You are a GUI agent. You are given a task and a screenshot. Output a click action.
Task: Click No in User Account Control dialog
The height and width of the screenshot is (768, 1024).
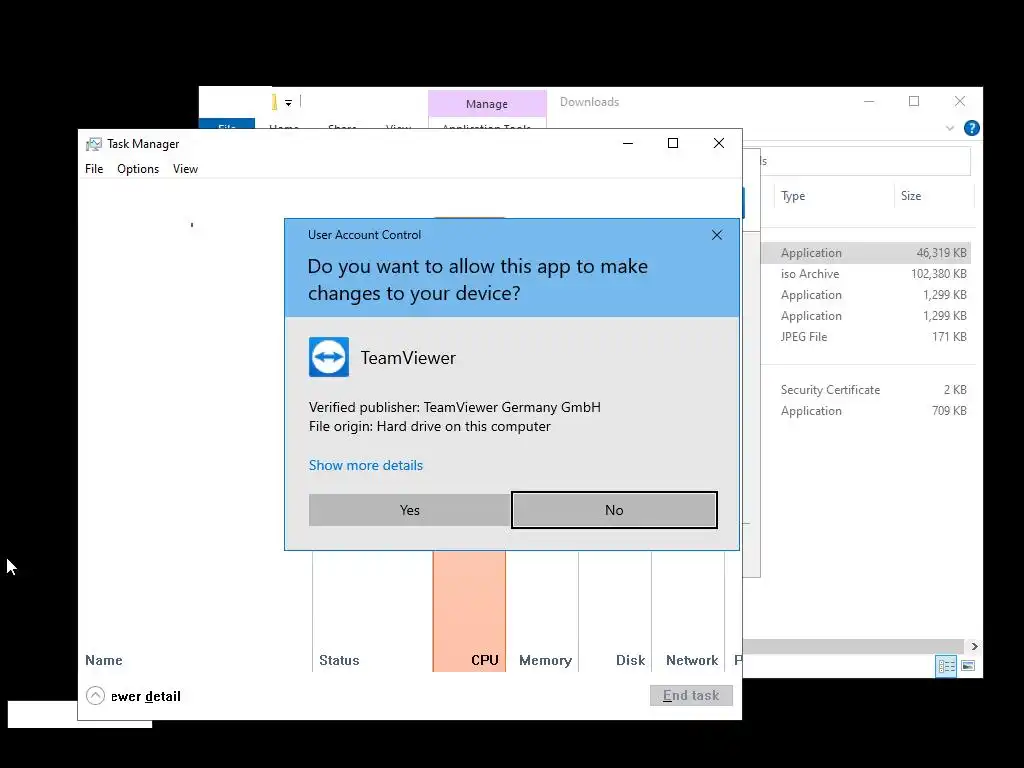click(x=614, y=510)
